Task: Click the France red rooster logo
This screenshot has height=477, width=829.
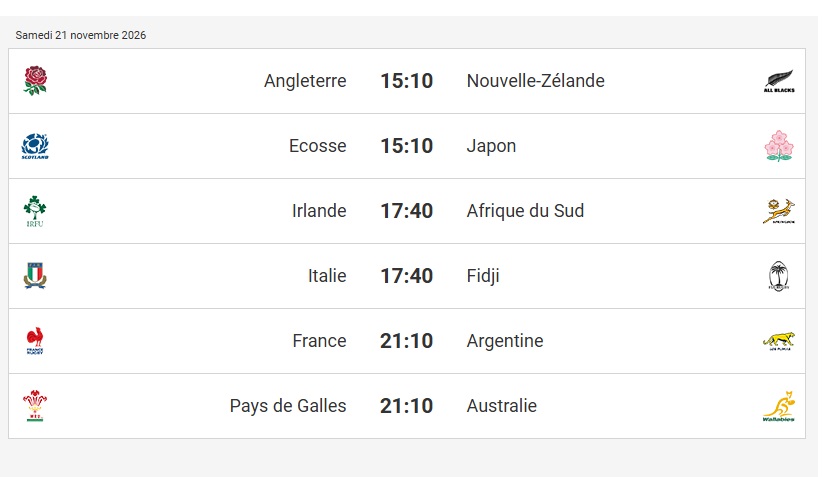Action: pyautogui.click(x=35, y=341)
